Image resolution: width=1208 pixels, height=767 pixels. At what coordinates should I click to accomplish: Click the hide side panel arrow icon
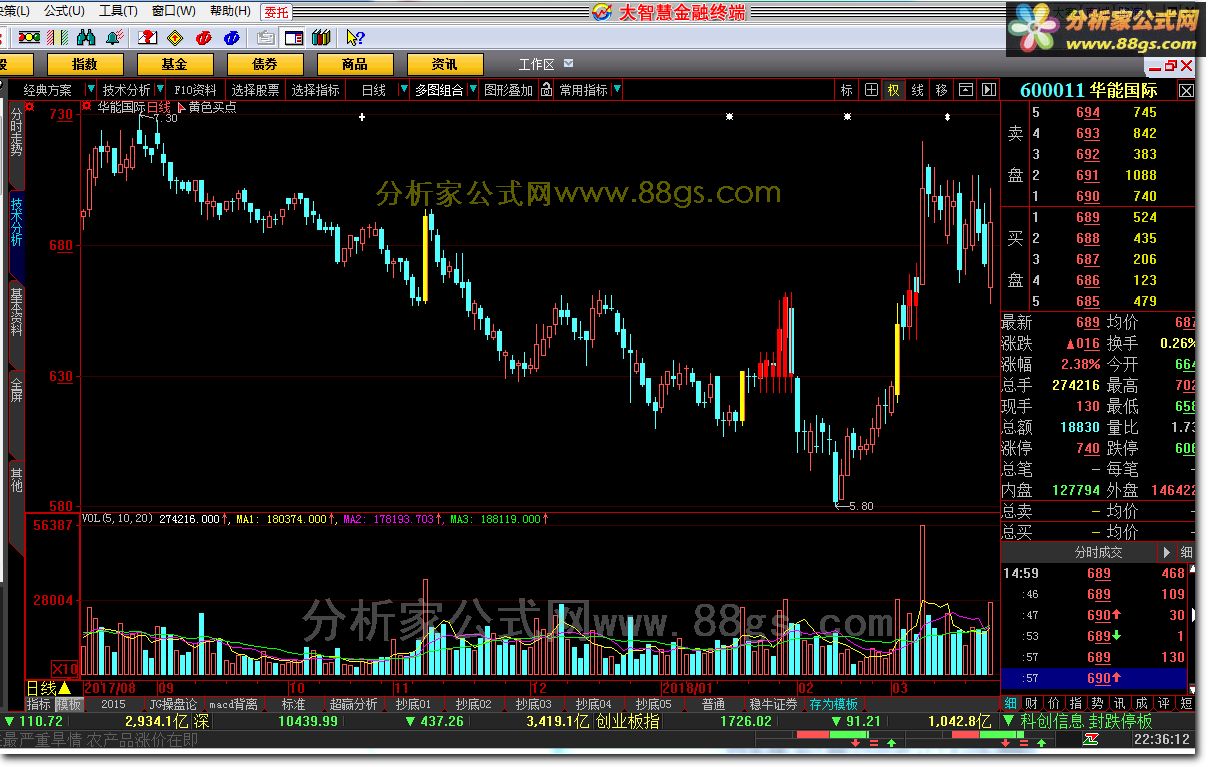click(x=989, y=90)
